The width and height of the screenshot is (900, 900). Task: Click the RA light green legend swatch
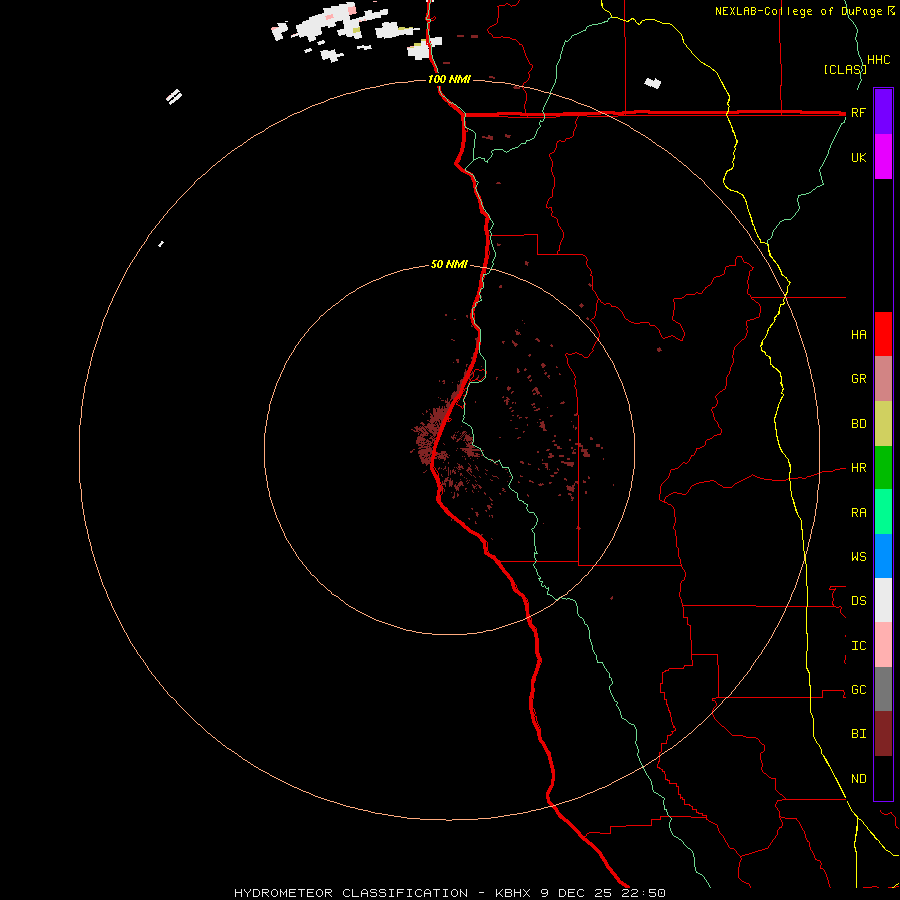883,512
